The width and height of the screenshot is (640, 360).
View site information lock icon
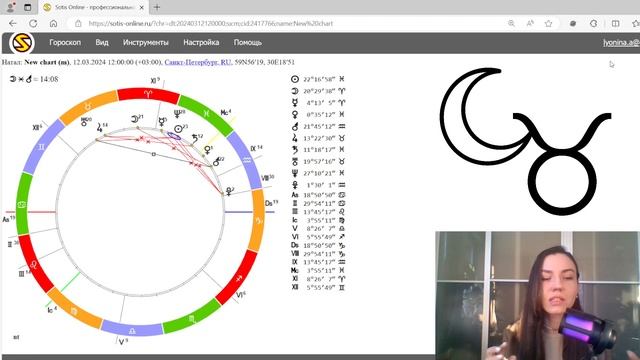coord(78,23)
